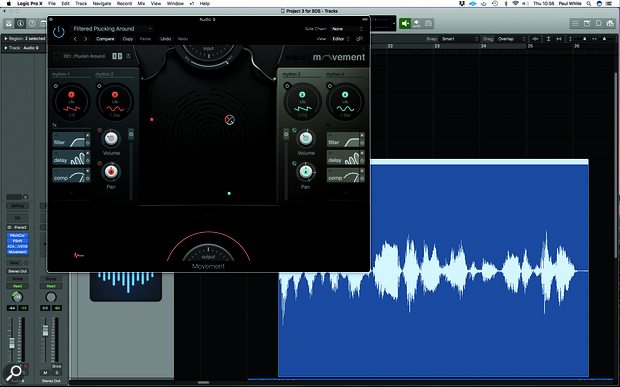Toggle rhythm 4 power button
620x387 pixels.
coord(330,86)
